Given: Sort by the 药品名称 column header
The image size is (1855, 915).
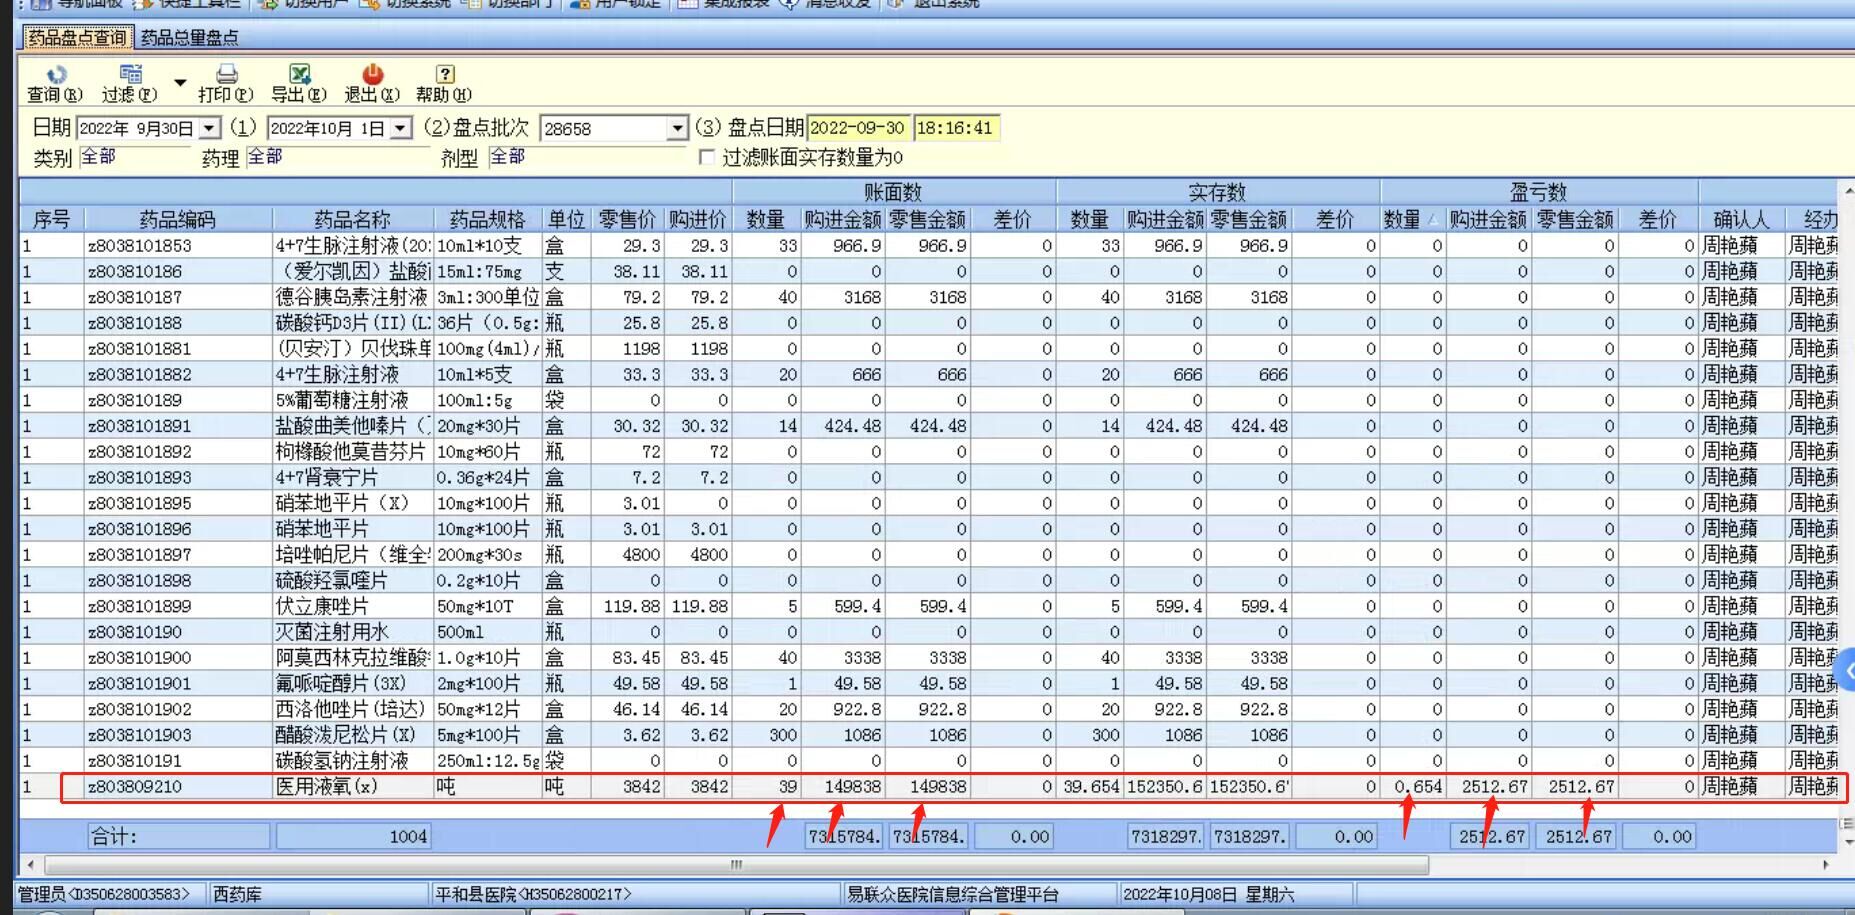Looking at the screenshot, I should tap(353, 220).
